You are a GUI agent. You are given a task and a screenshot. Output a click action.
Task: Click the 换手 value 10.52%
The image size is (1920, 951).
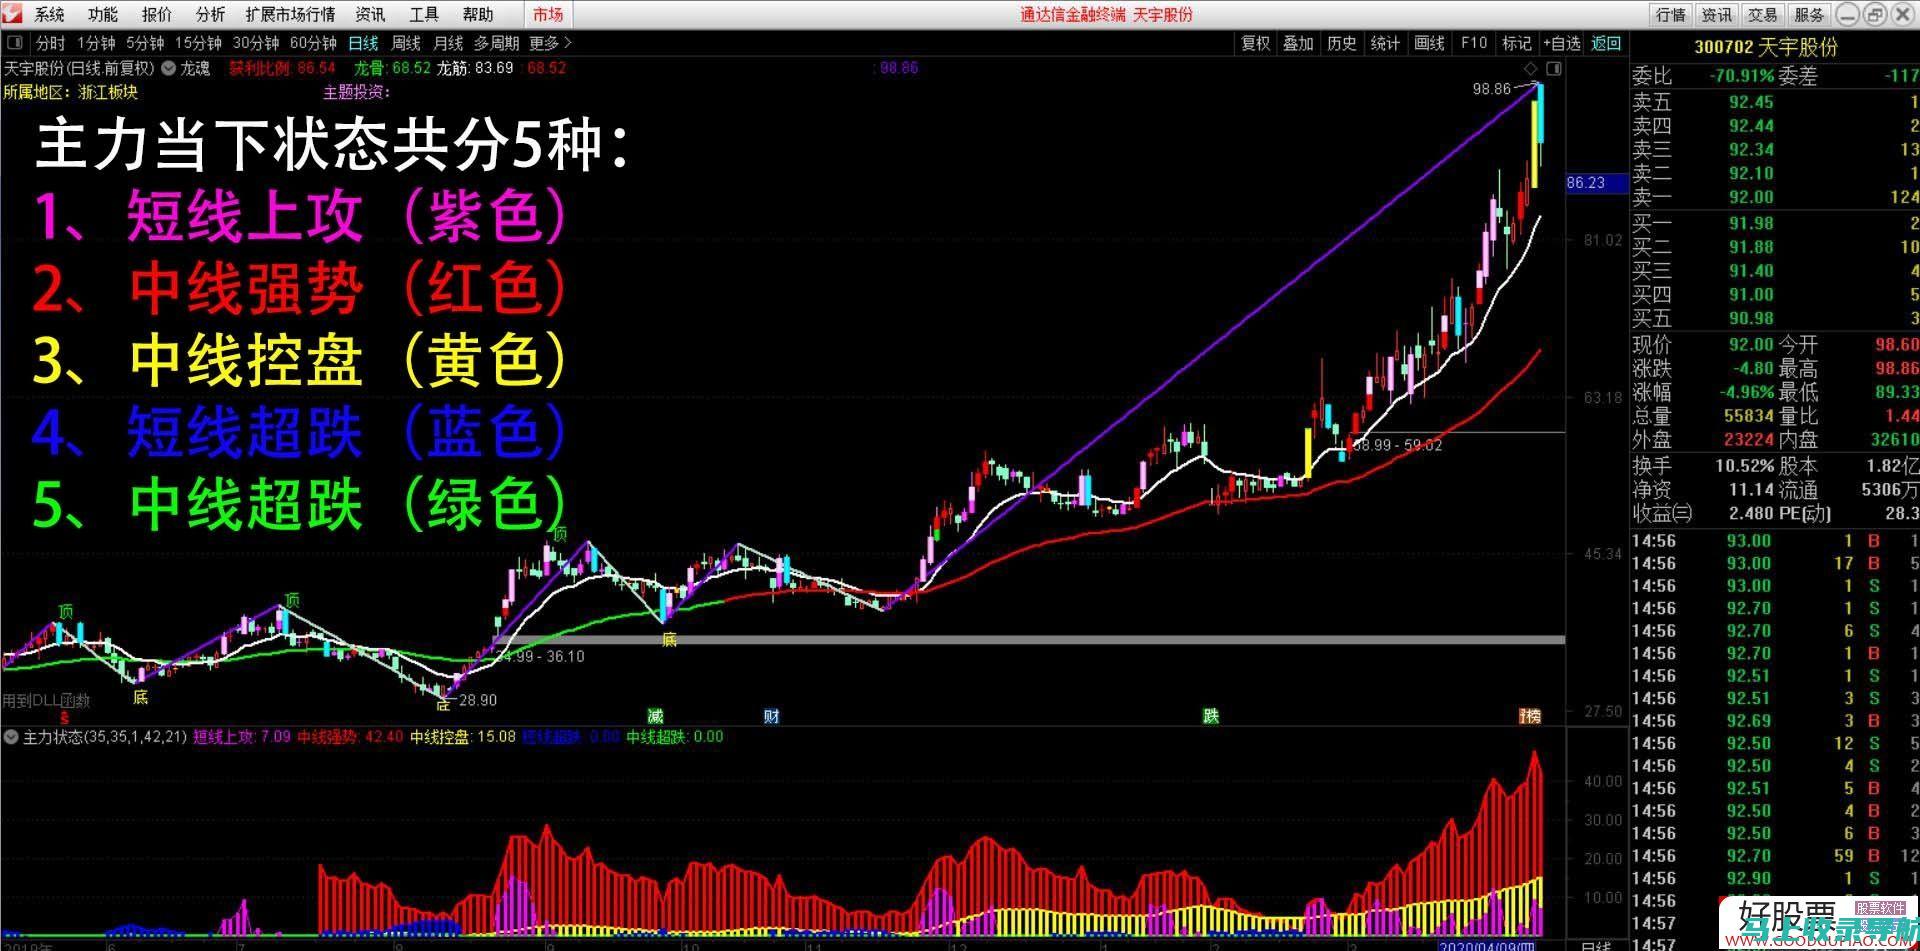[x=1744, y=466]
